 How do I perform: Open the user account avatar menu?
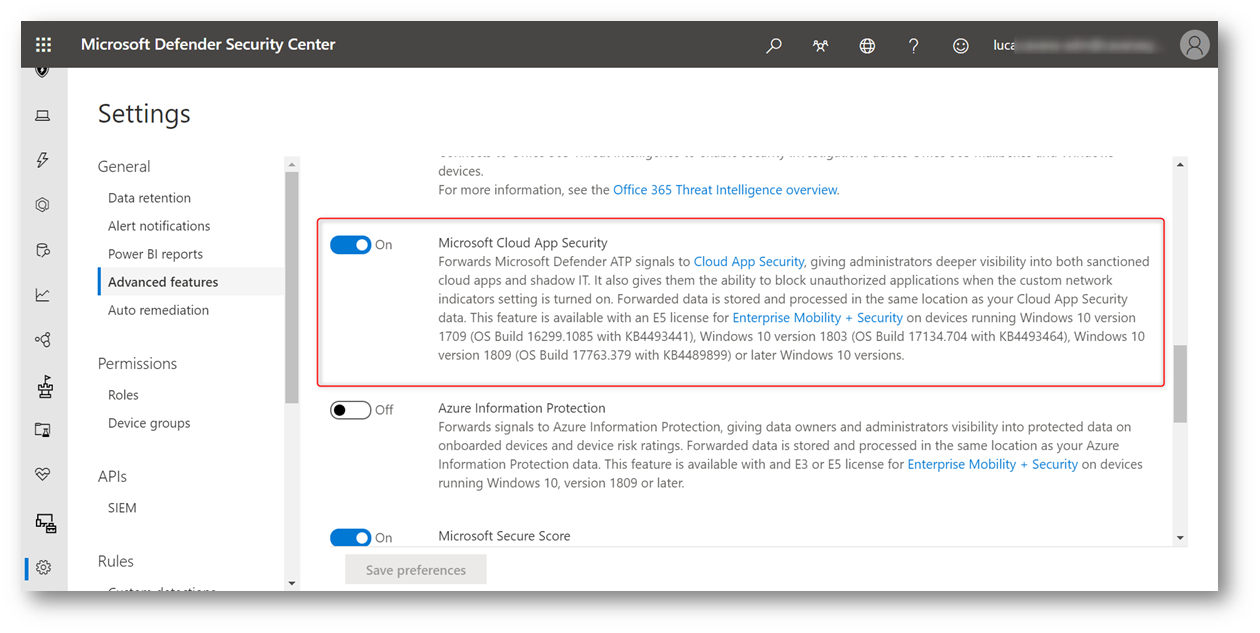point(1194,45)
